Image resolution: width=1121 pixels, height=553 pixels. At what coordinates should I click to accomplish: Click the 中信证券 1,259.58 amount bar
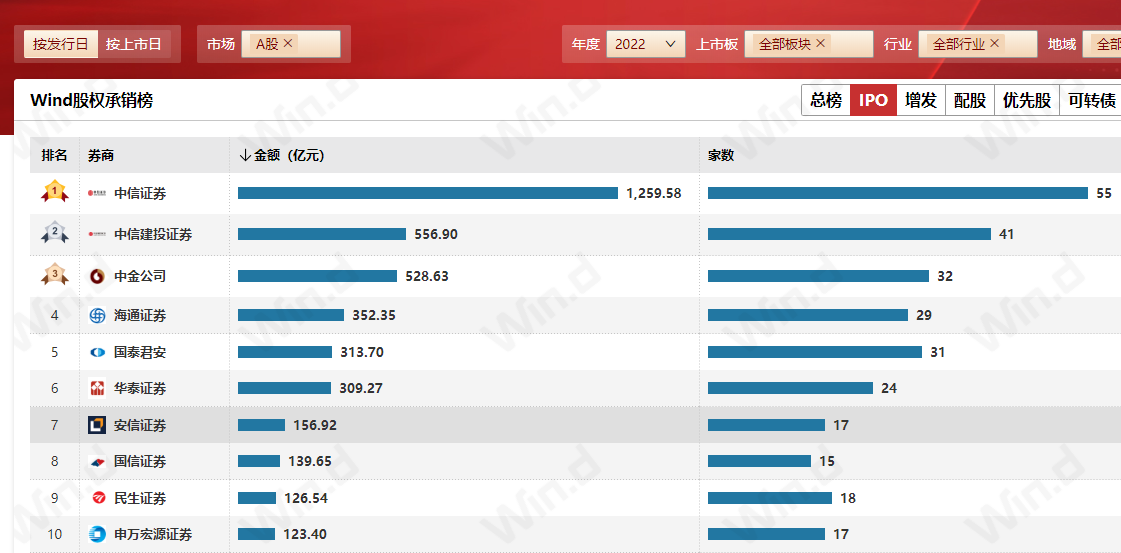pyautogui.click(x=427, y=193)
